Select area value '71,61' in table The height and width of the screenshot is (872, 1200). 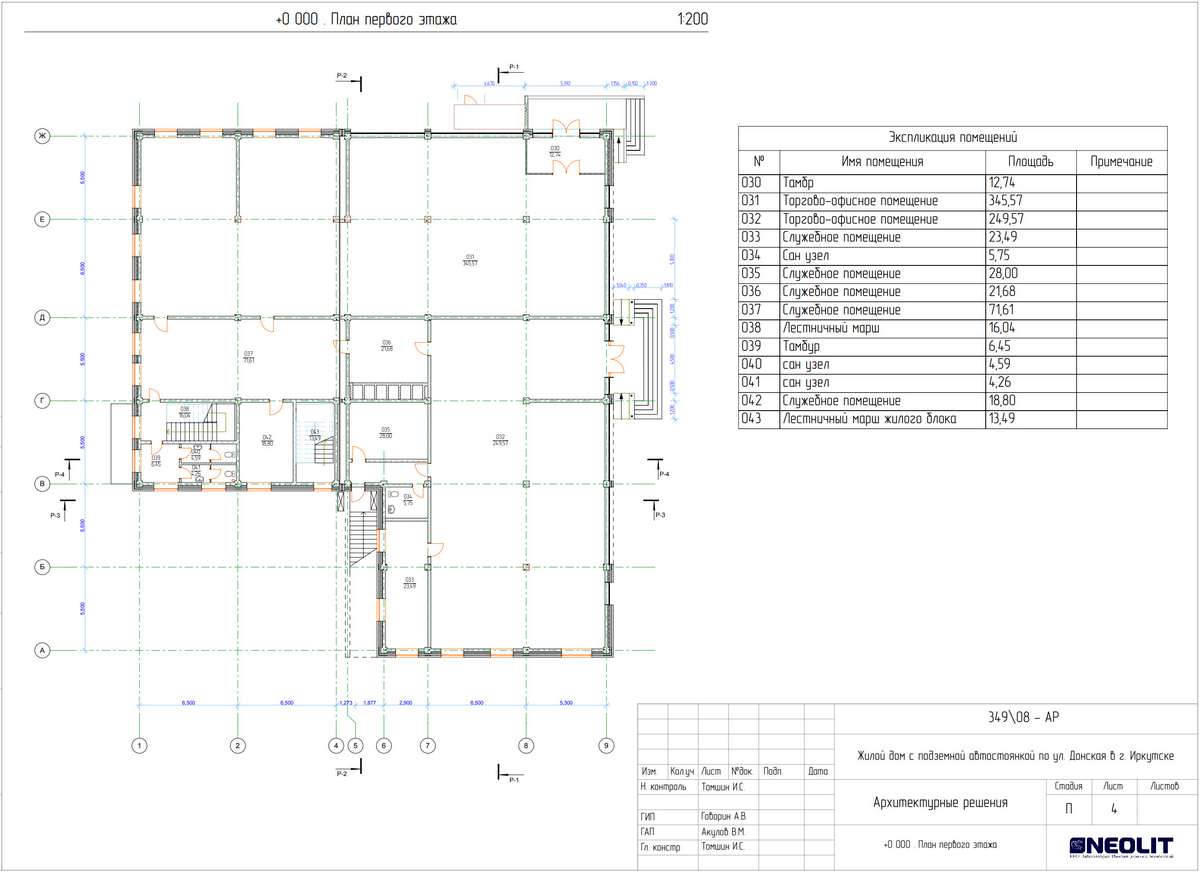point(1001,310)
